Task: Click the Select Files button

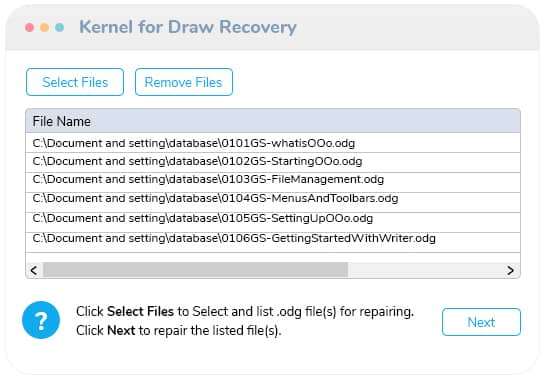Action: [75, 82]
